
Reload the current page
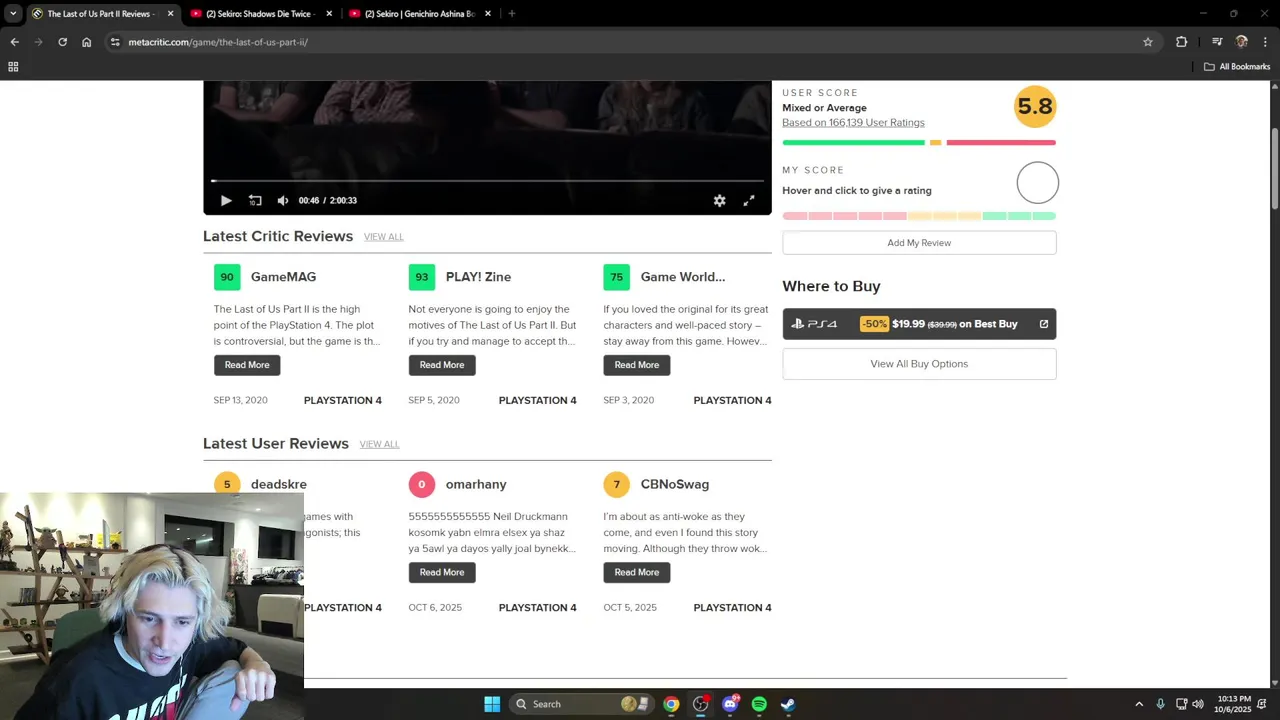pyautogui.click(x=62, y=42)
